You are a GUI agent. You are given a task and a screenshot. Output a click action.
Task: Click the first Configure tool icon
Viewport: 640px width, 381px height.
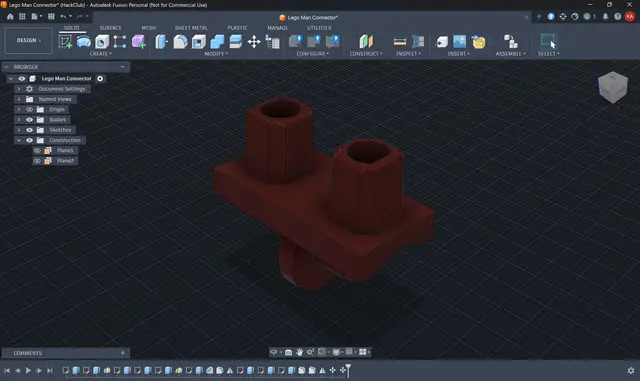click(x=296, y=41)
